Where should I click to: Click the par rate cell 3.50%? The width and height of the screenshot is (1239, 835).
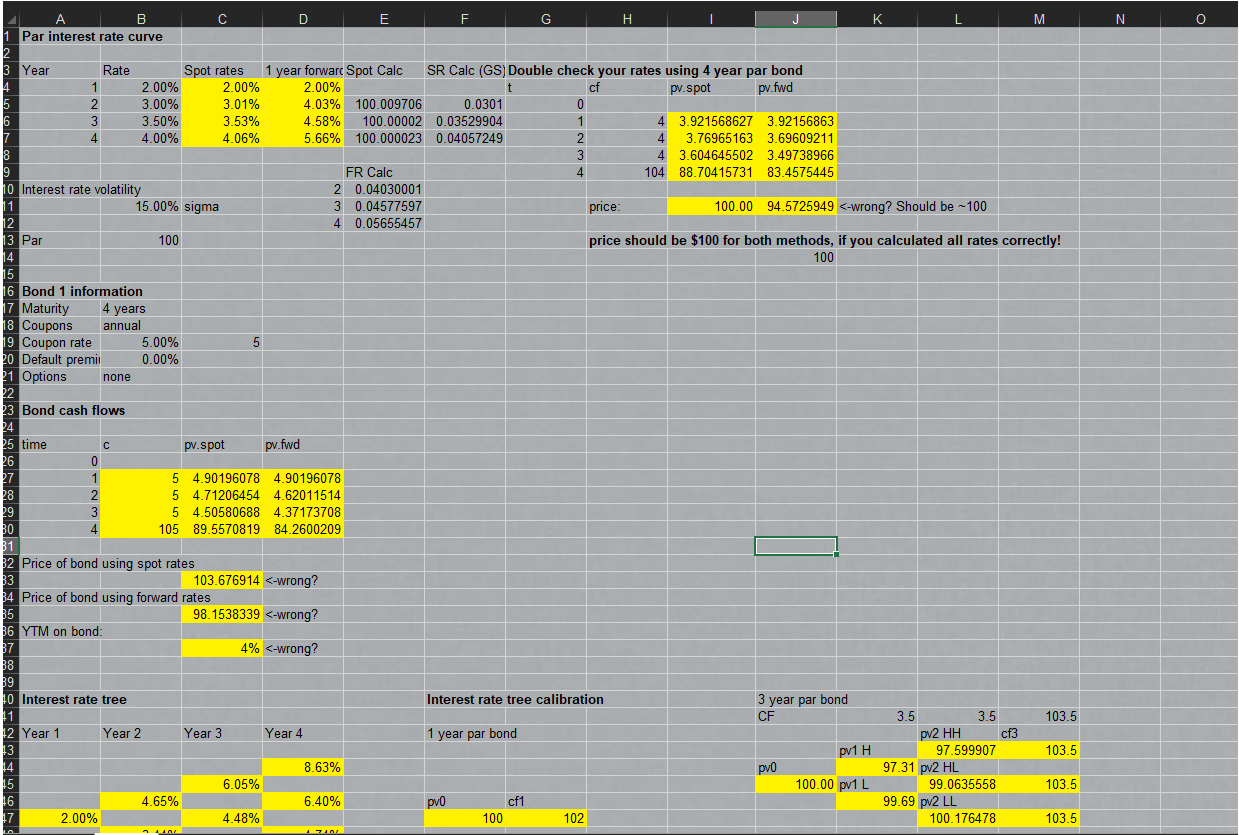coord(141,121)
